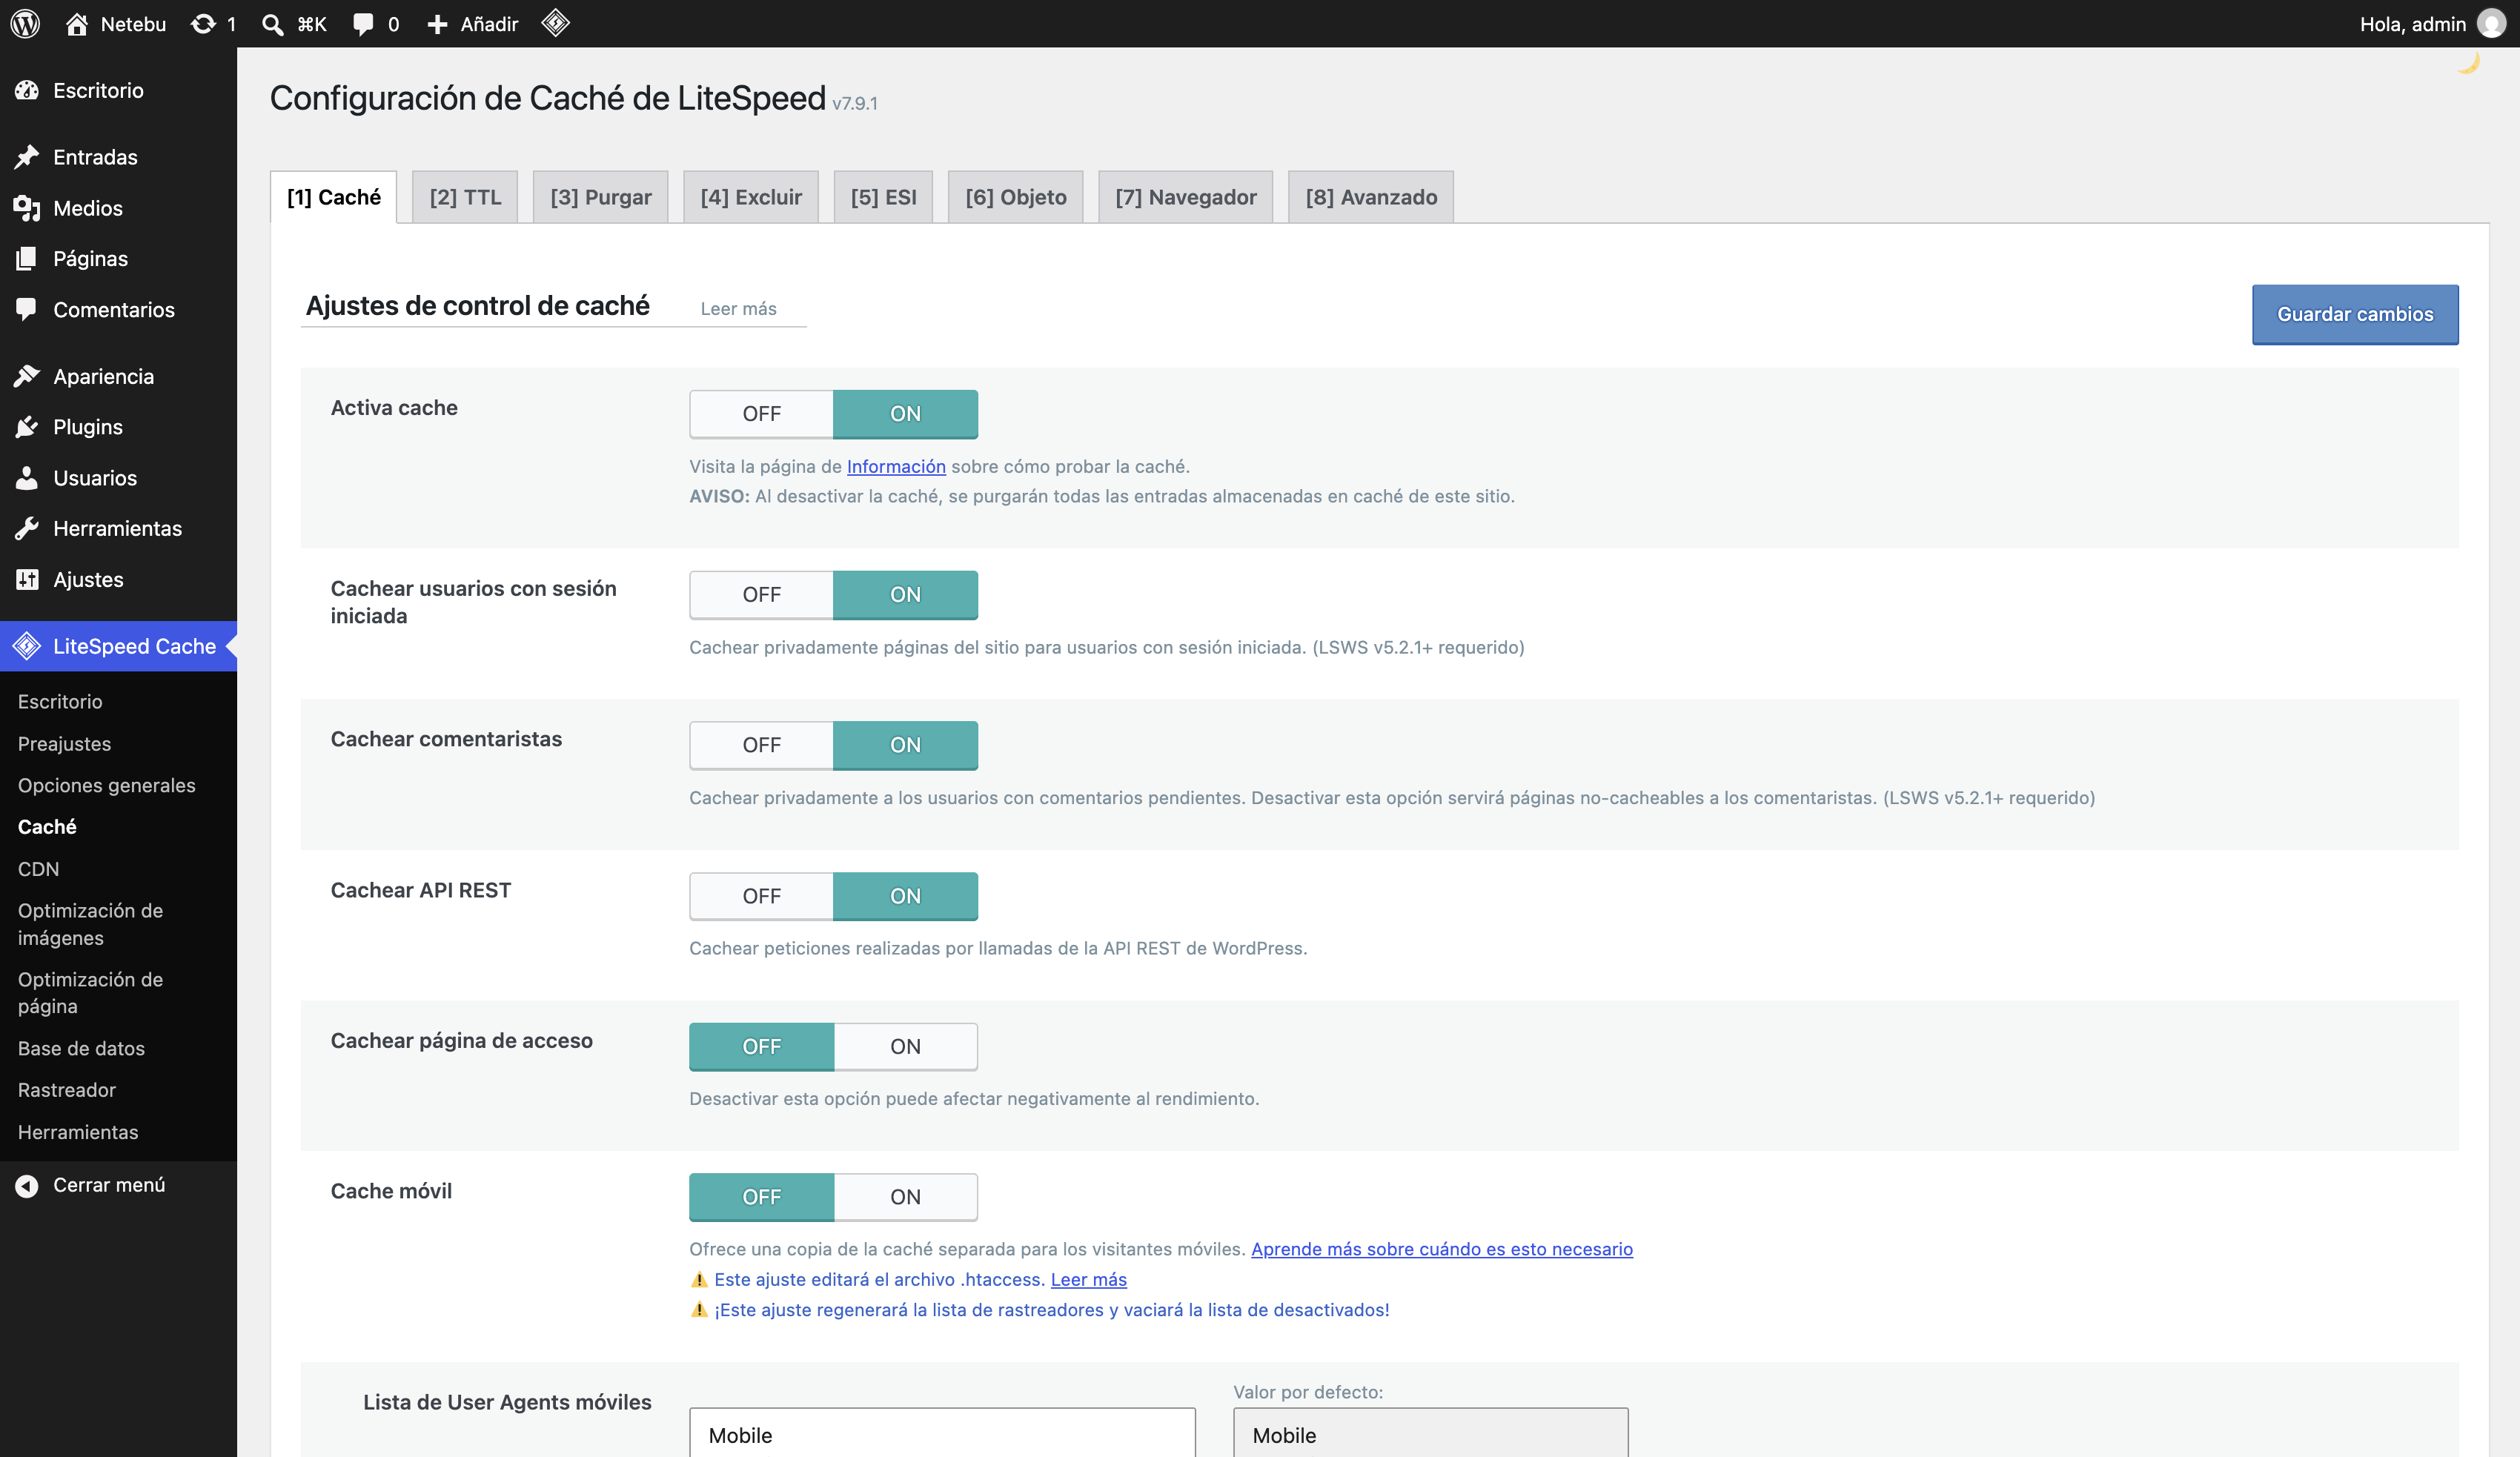Turn OFF Cachear usuarios con sesión iniciada
This screenshot has height=1457, width=2520.
[761, 594]
